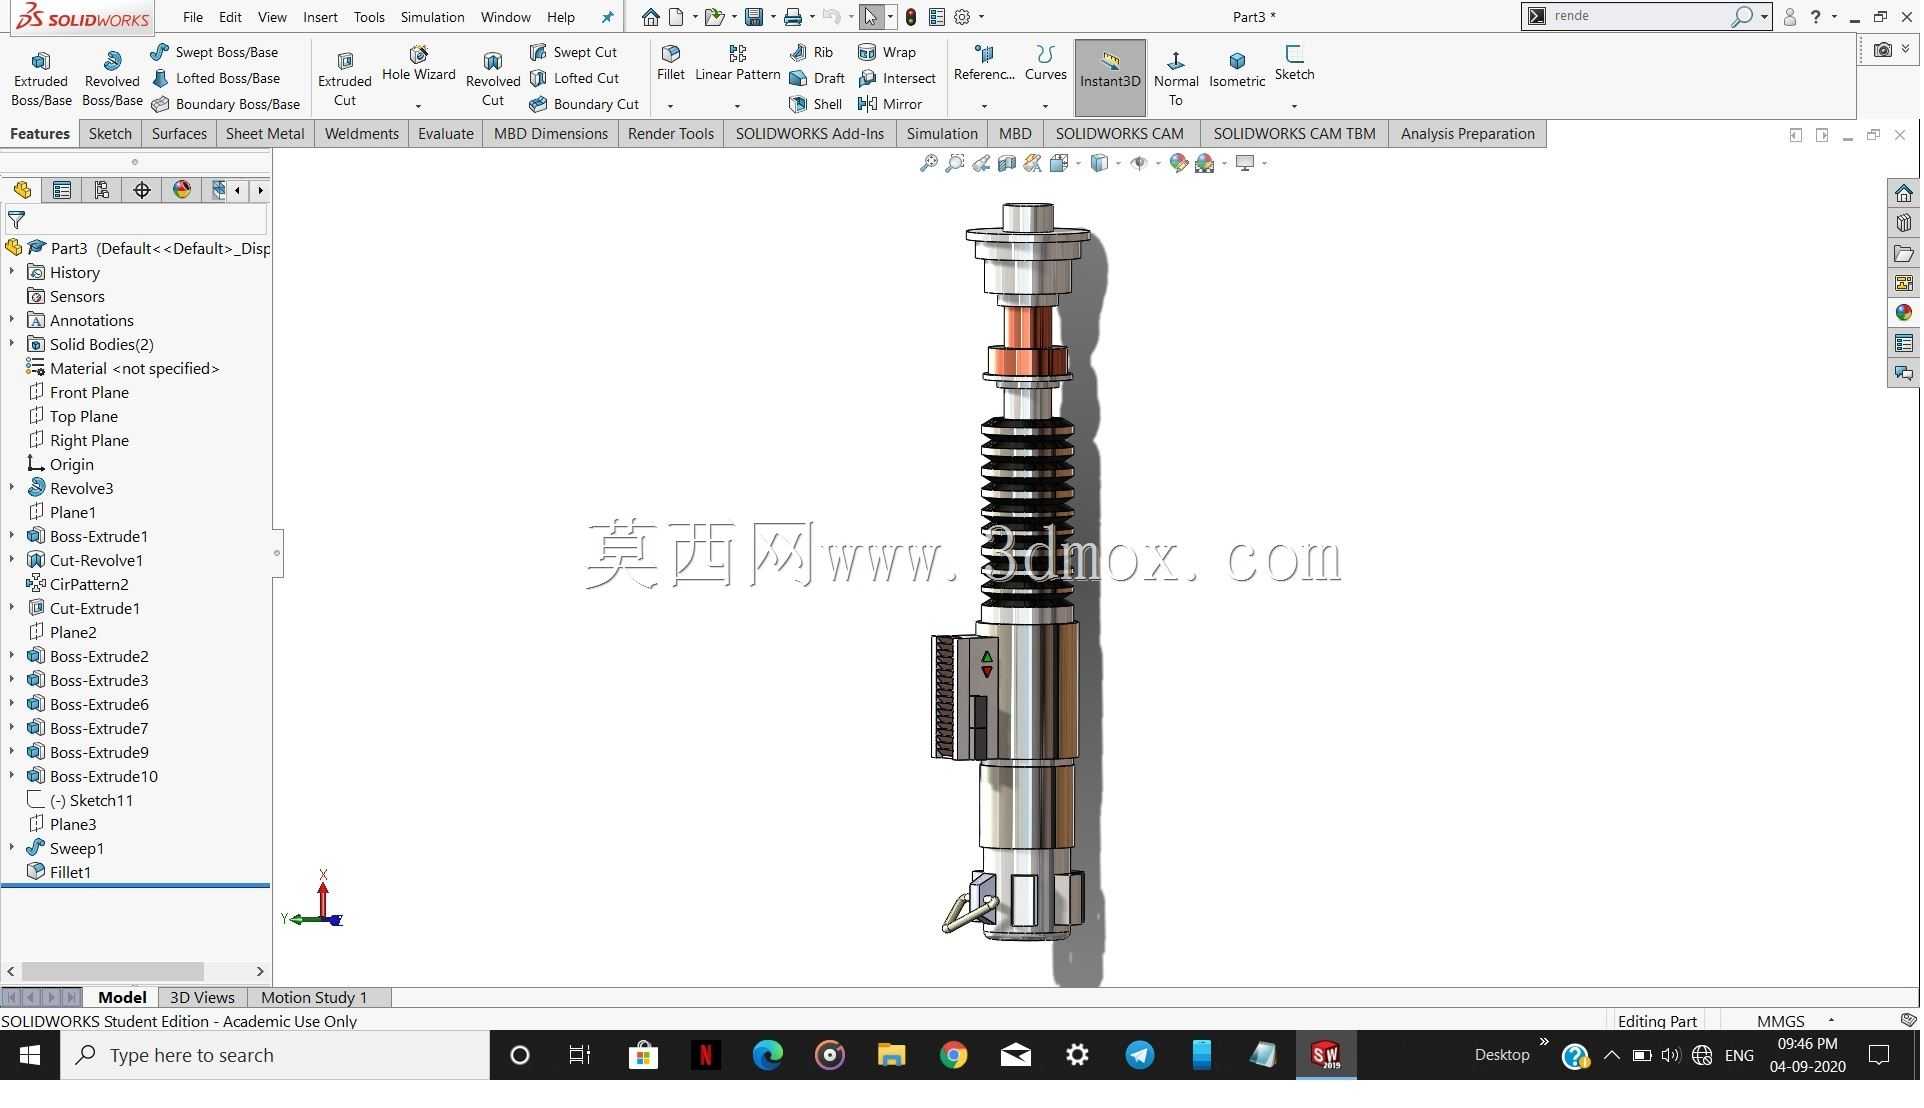Viewport: 1924px width, 1108px height.
Task: Select the Extruded Boss/Base tool
Action: point(41,78)
